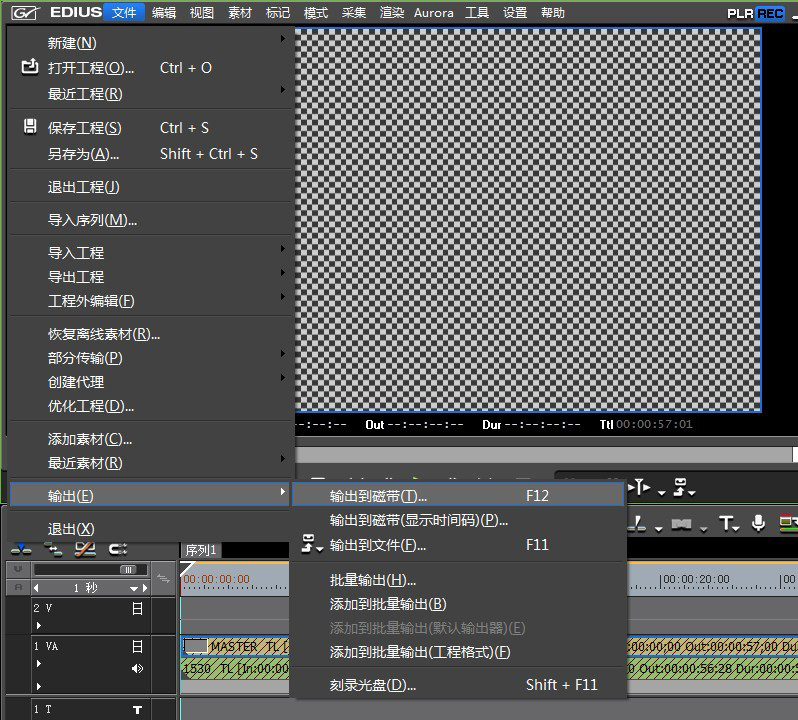Open the 编辑 menu

click(x=164, y=12)
